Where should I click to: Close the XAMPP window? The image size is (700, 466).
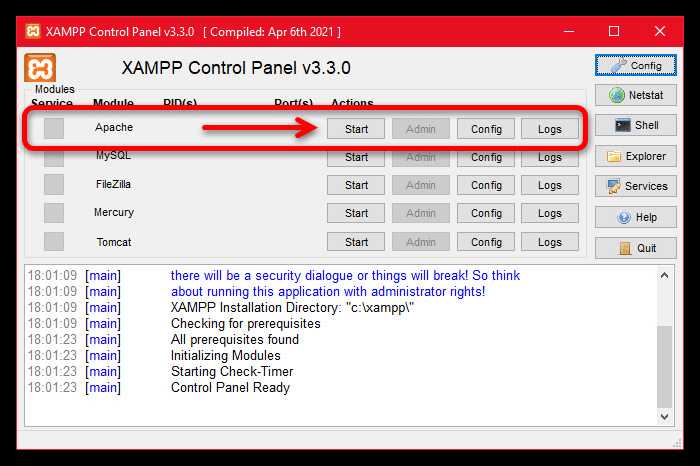pos(660,31)
